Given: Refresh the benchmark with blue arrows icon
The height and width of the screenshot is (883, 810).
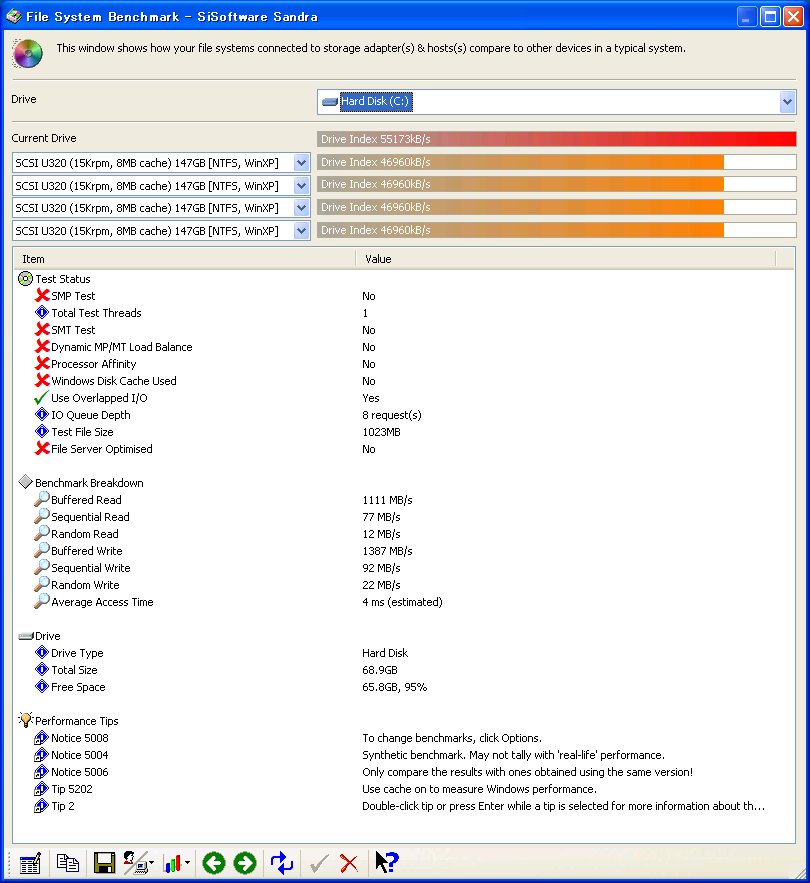Looking at the screenshot, I should pos(282,863).
